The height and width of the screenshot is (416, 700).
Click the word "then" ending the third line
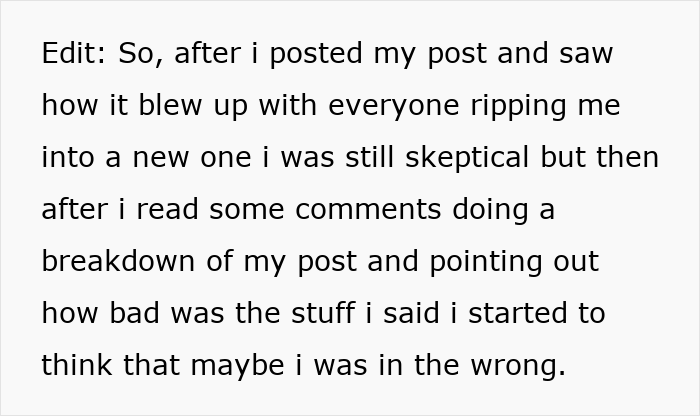coord(628,158)
